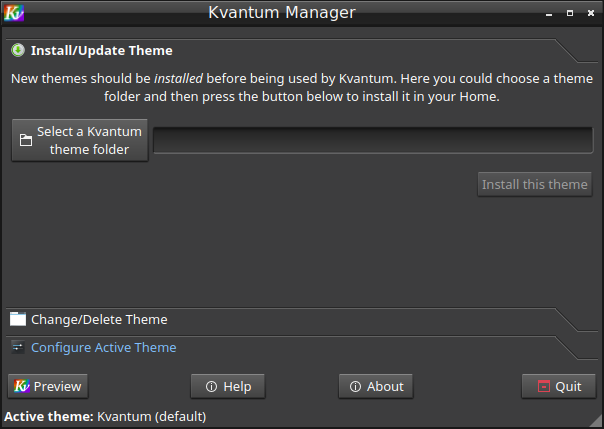Switch to the Change/Delete Theme section
The width and height of the screenshot is (604, 429).
point(99,320)
